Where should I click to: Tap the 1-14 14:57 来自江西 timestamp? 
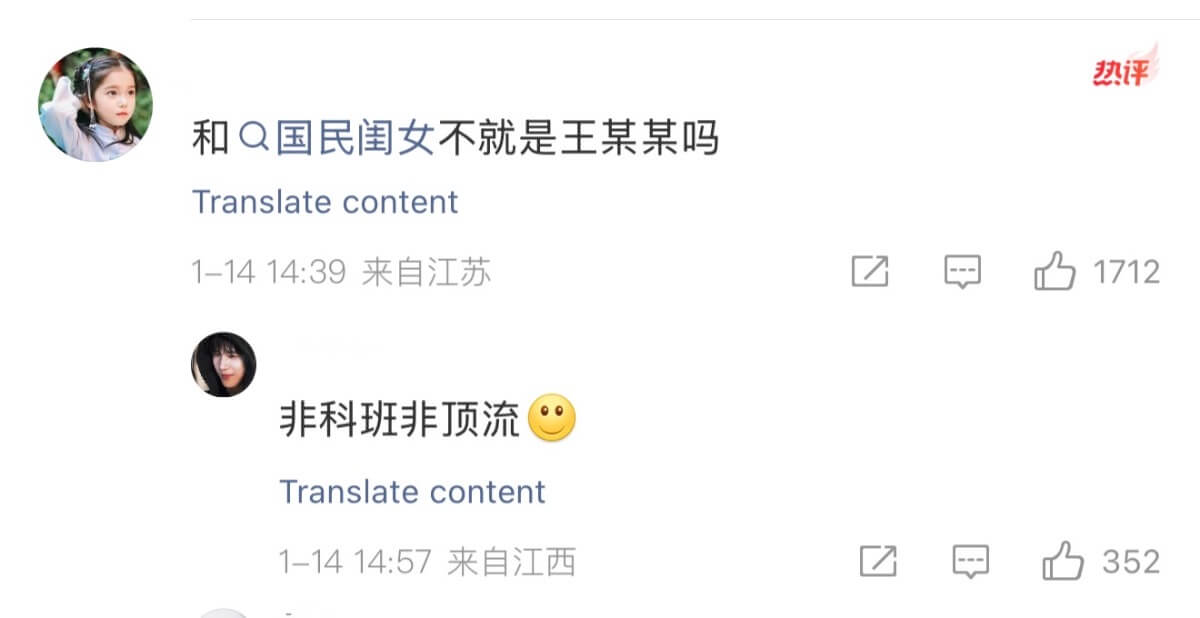[x=427, y=562]
